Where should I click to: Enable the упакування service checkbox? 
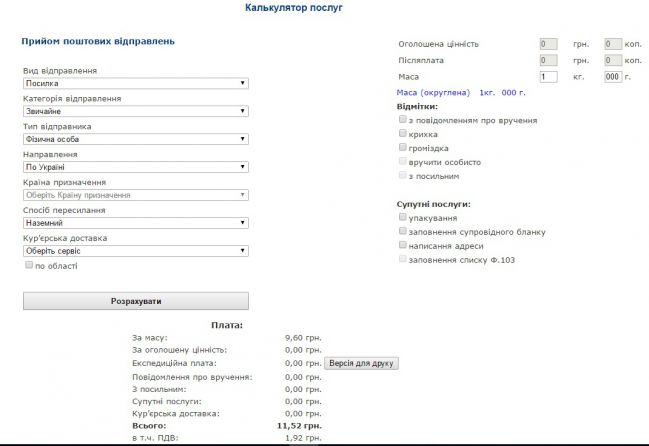click(402, 217)
